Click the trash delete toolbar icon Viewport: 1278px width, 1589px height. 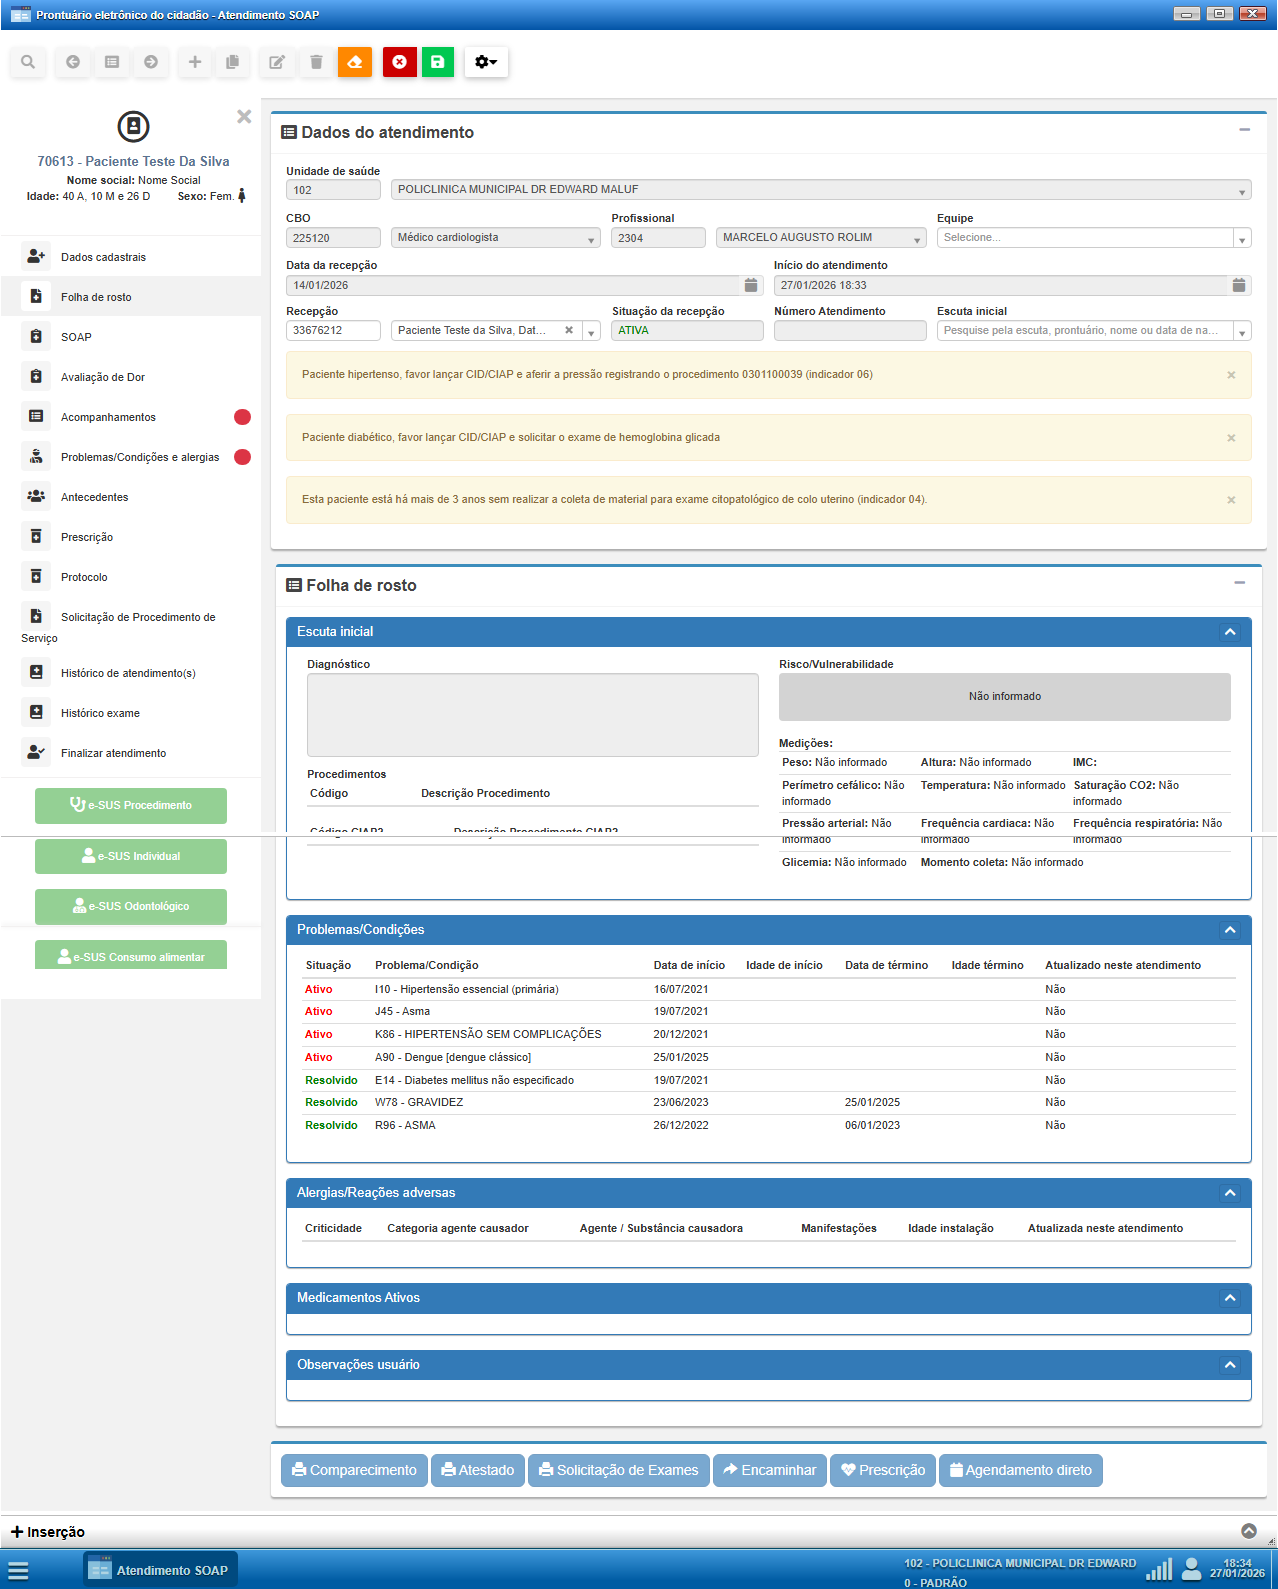pos(316,62)
